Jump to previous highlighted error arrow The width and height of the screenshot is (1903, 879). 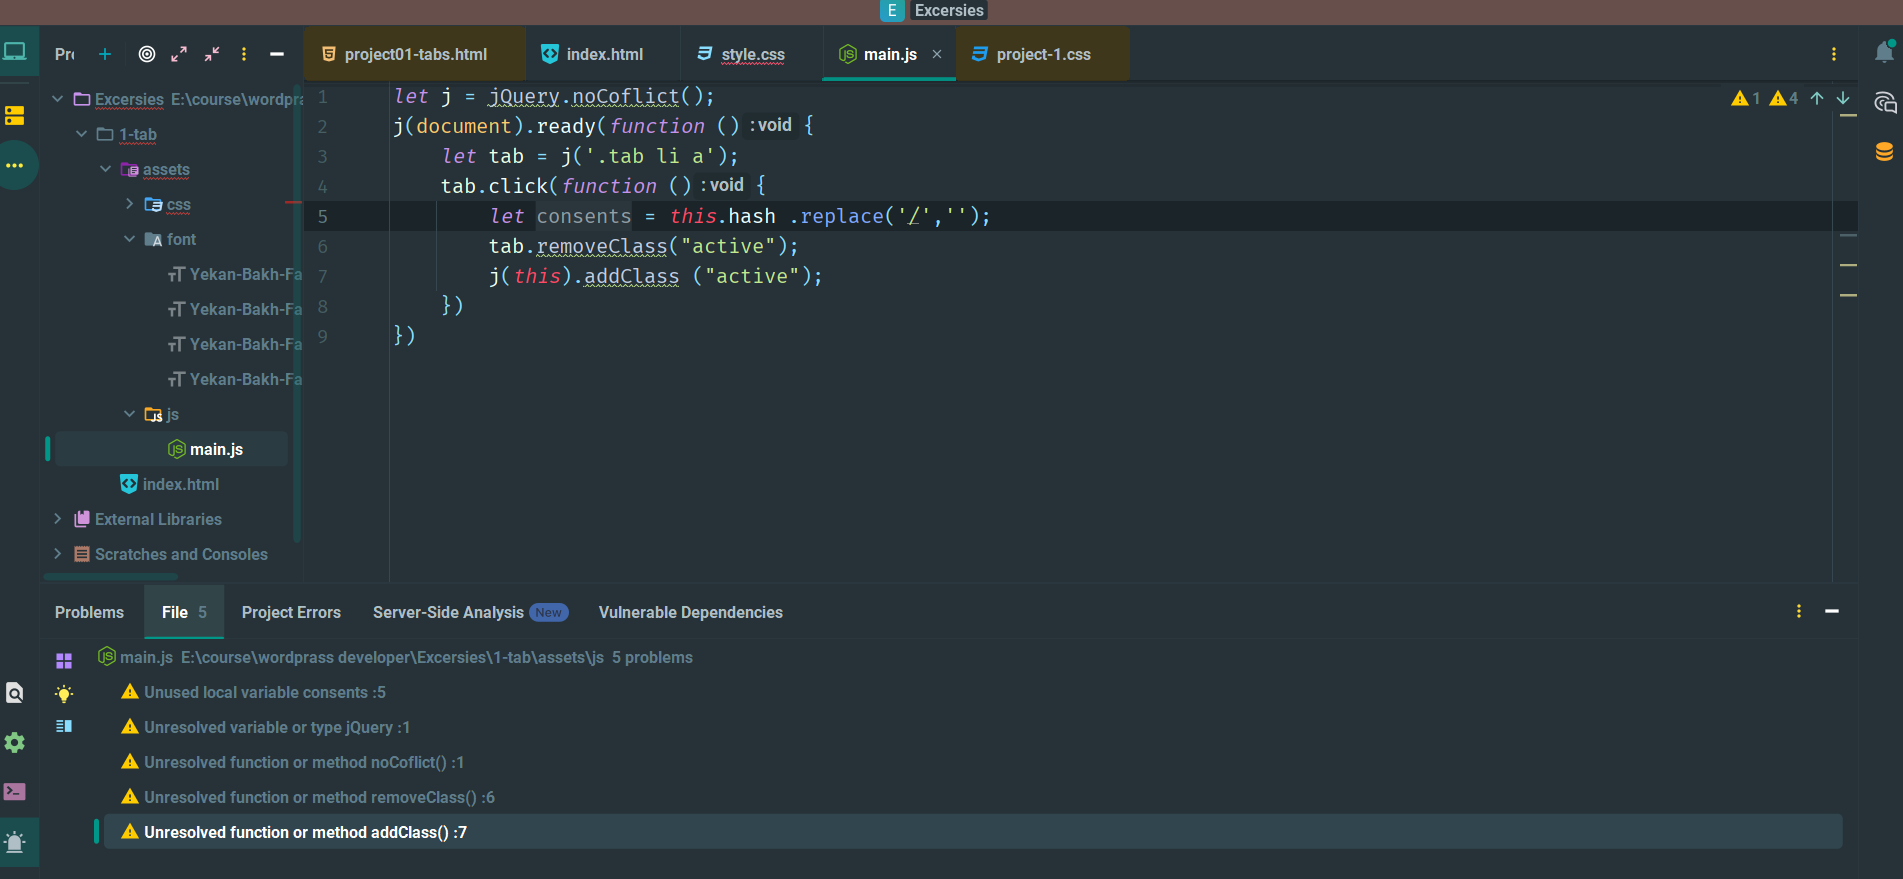tap(1817, 98)
